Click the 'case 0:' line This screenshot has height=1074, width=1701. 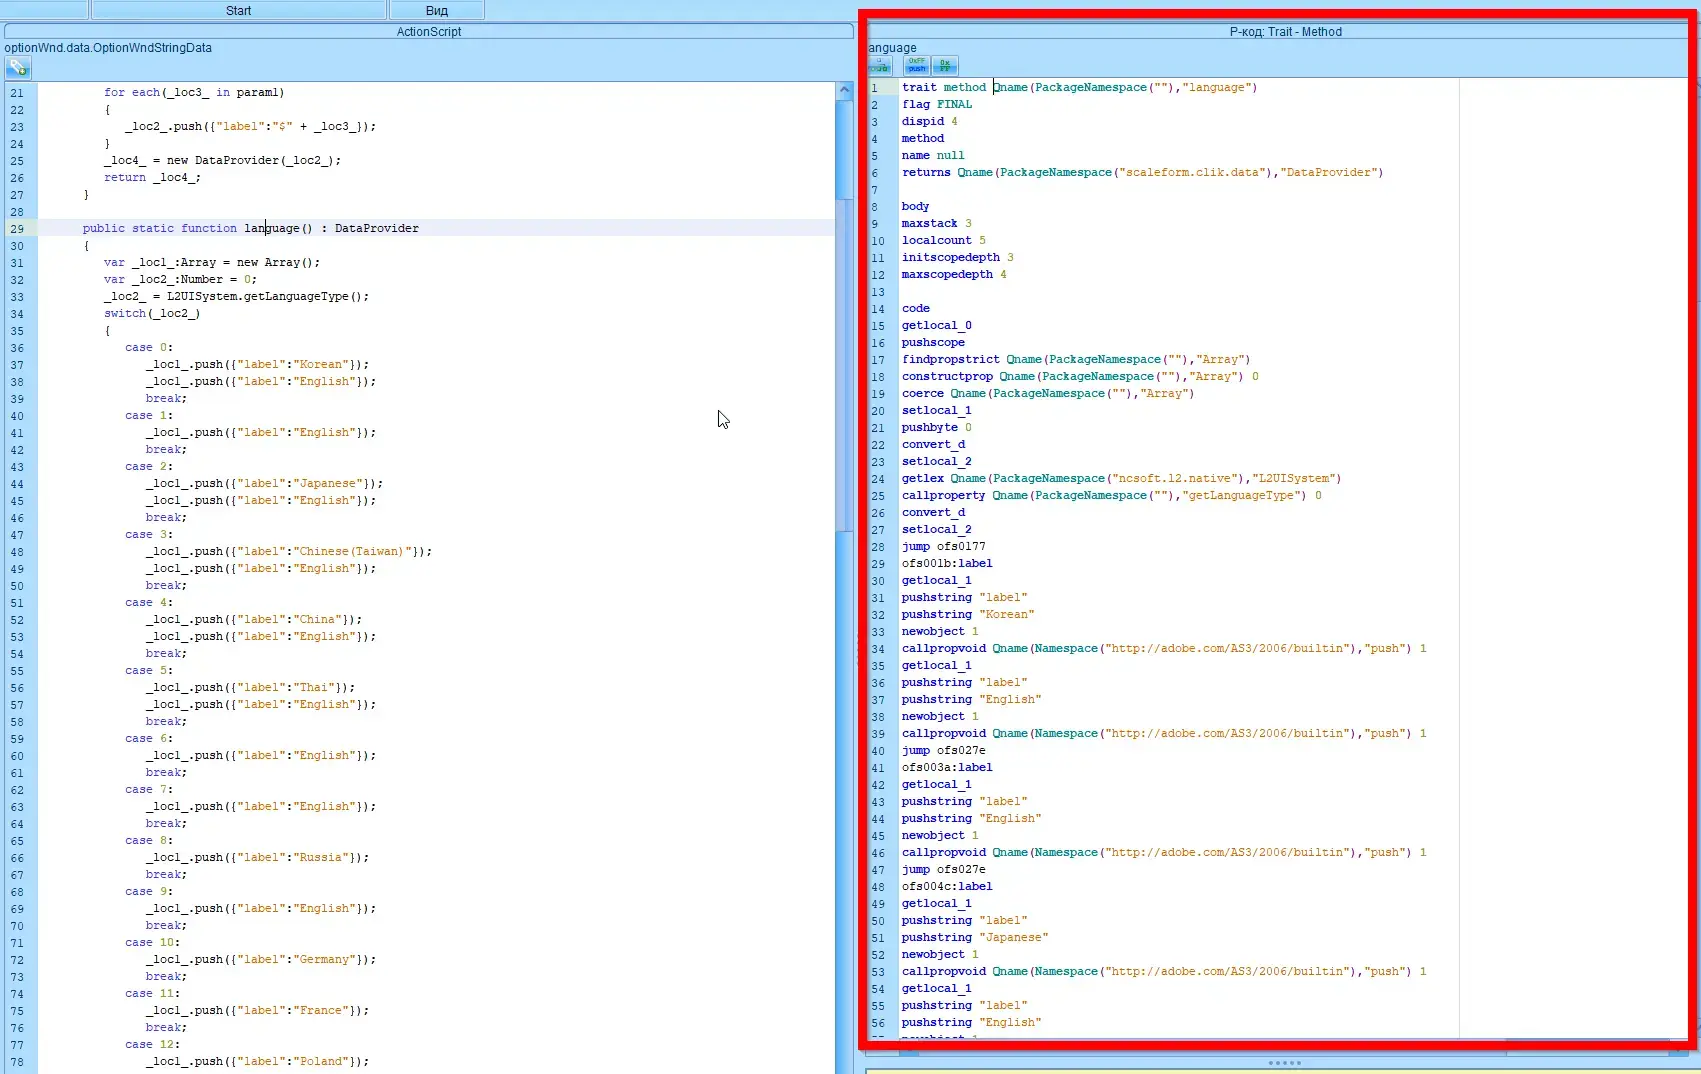pos(149,347)
